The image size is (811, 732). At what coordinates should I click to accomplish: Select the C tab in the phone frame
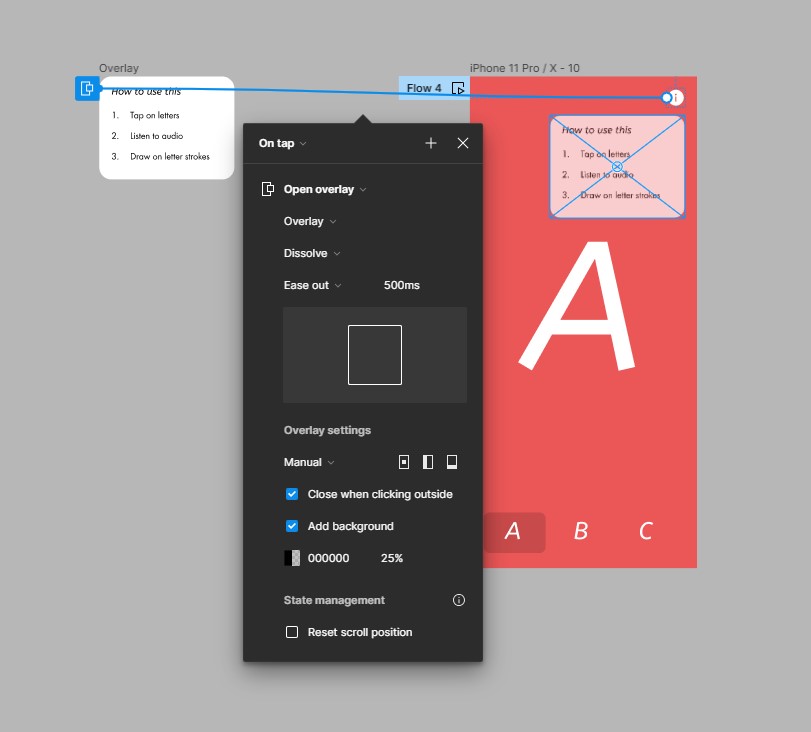point(646,532)
